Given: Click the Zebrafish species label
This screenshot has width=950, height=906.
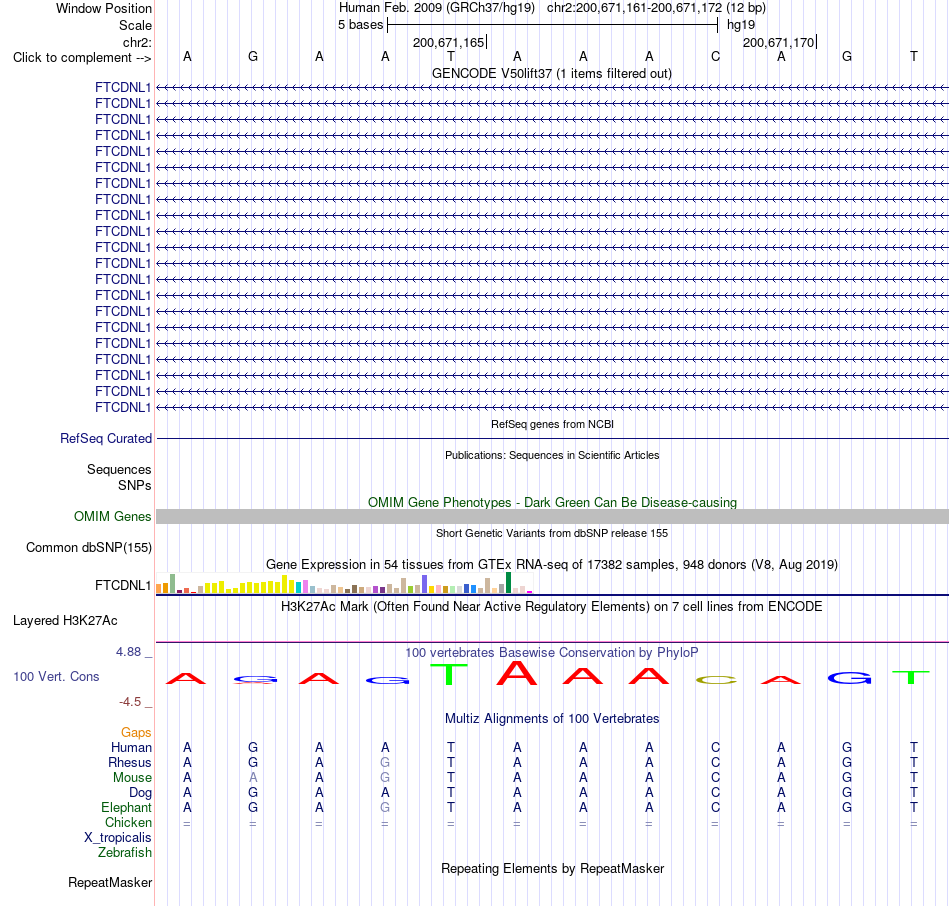Looking at the screenshot, I should (125, 853).
